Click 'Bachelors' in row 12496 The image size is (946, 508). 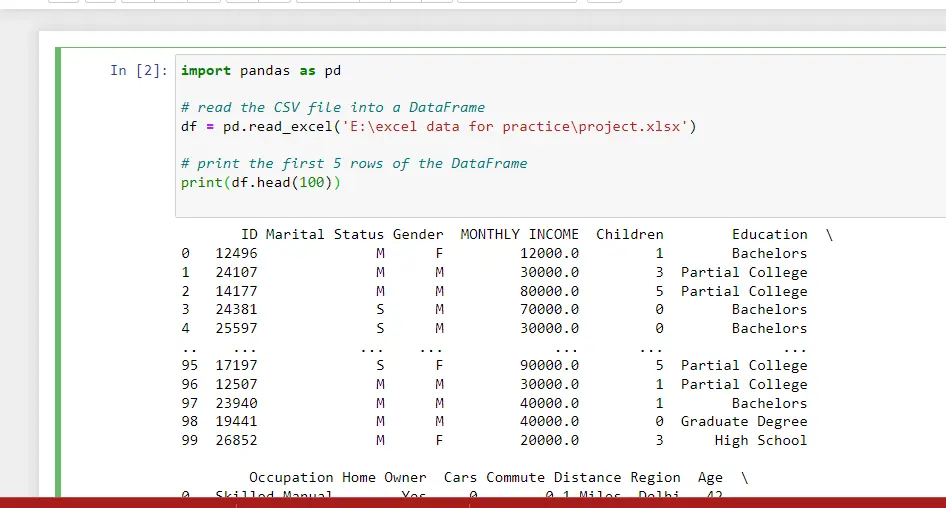pos(770,253)
